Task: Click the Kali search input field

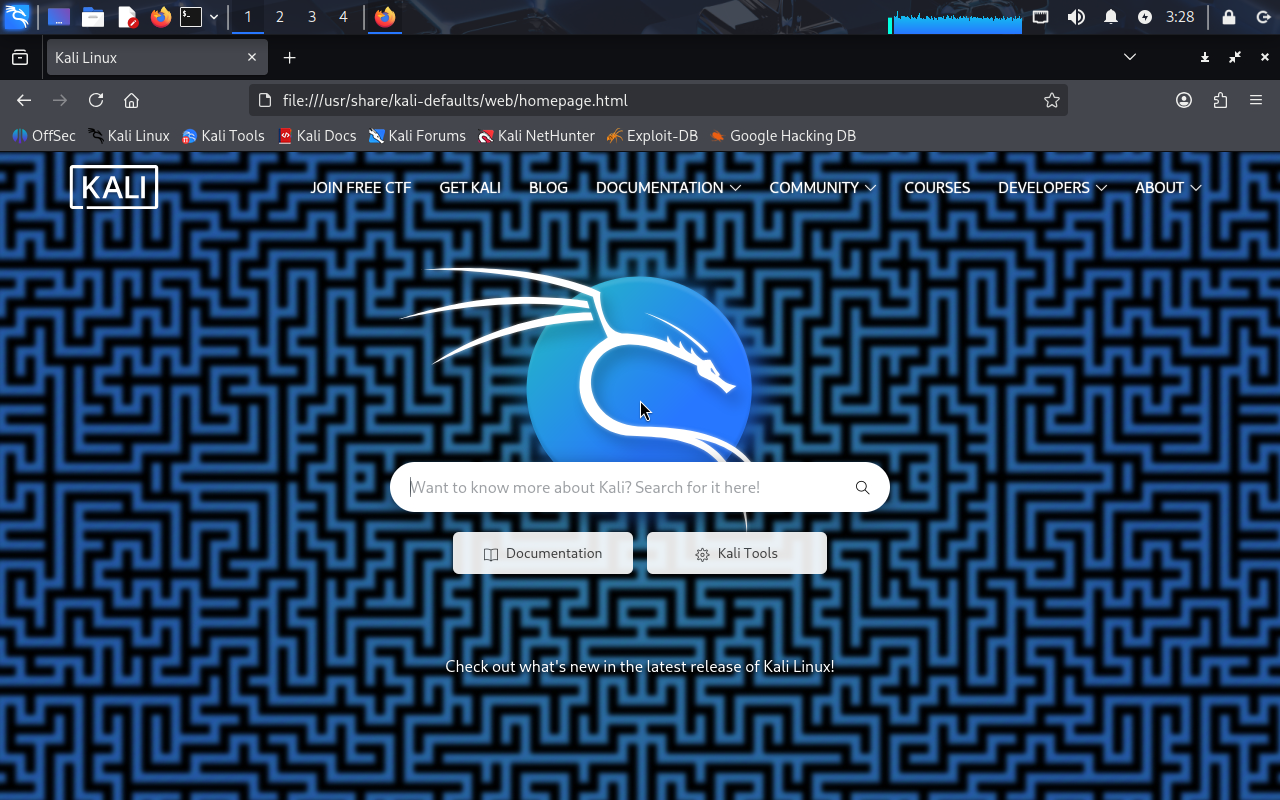Action: pos(620,488)
